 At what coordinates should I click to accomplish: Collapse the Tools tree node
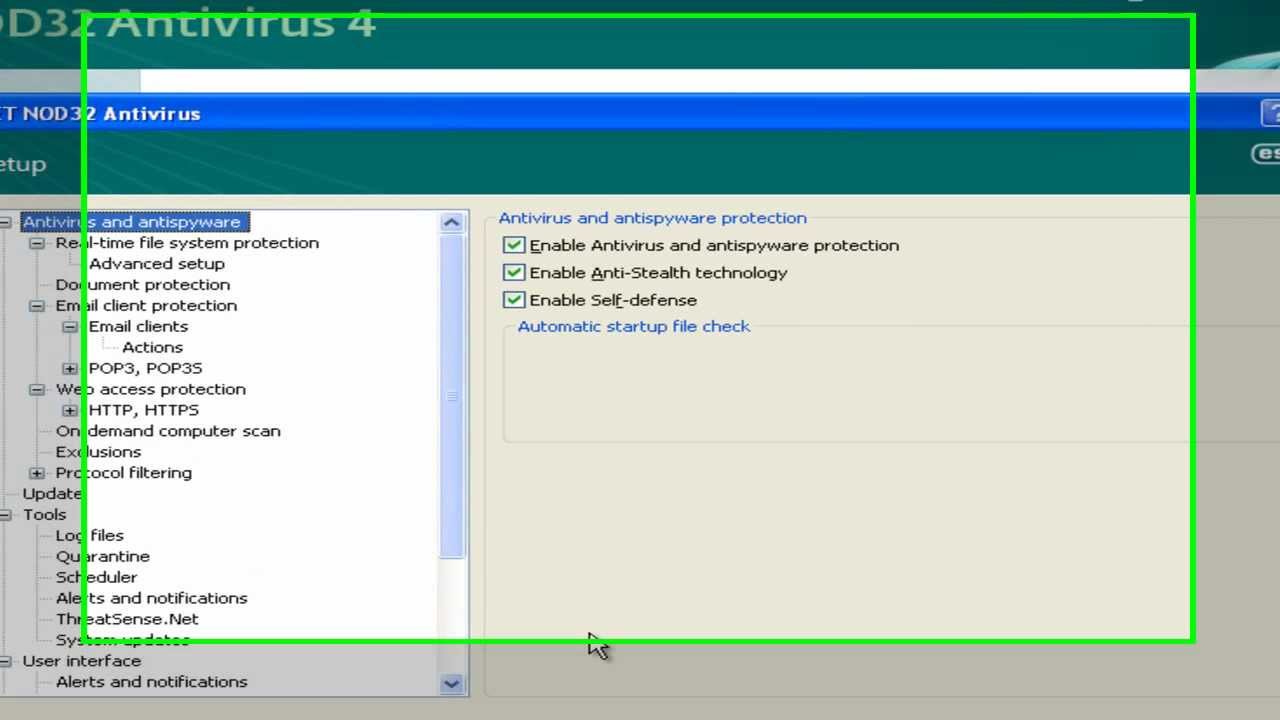point(5,515)
